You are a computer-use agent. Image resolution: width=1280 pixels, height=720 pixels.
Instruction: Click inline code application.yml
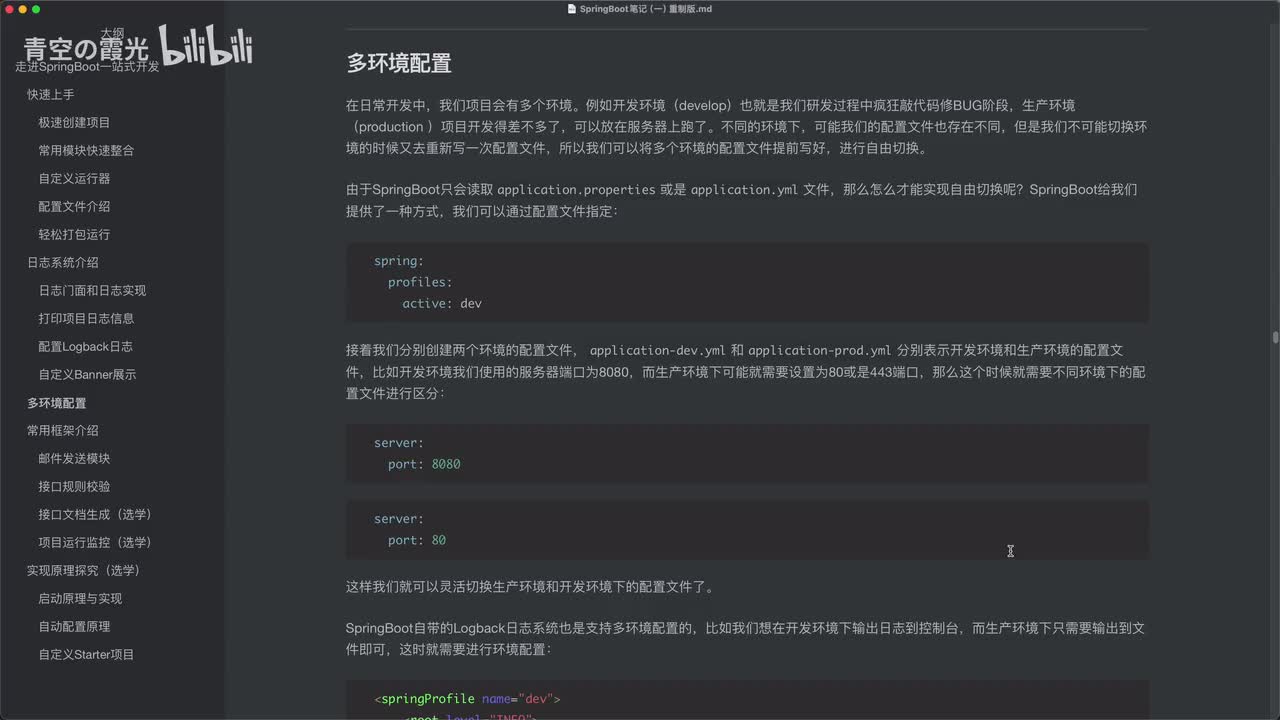tap(744, 189)
